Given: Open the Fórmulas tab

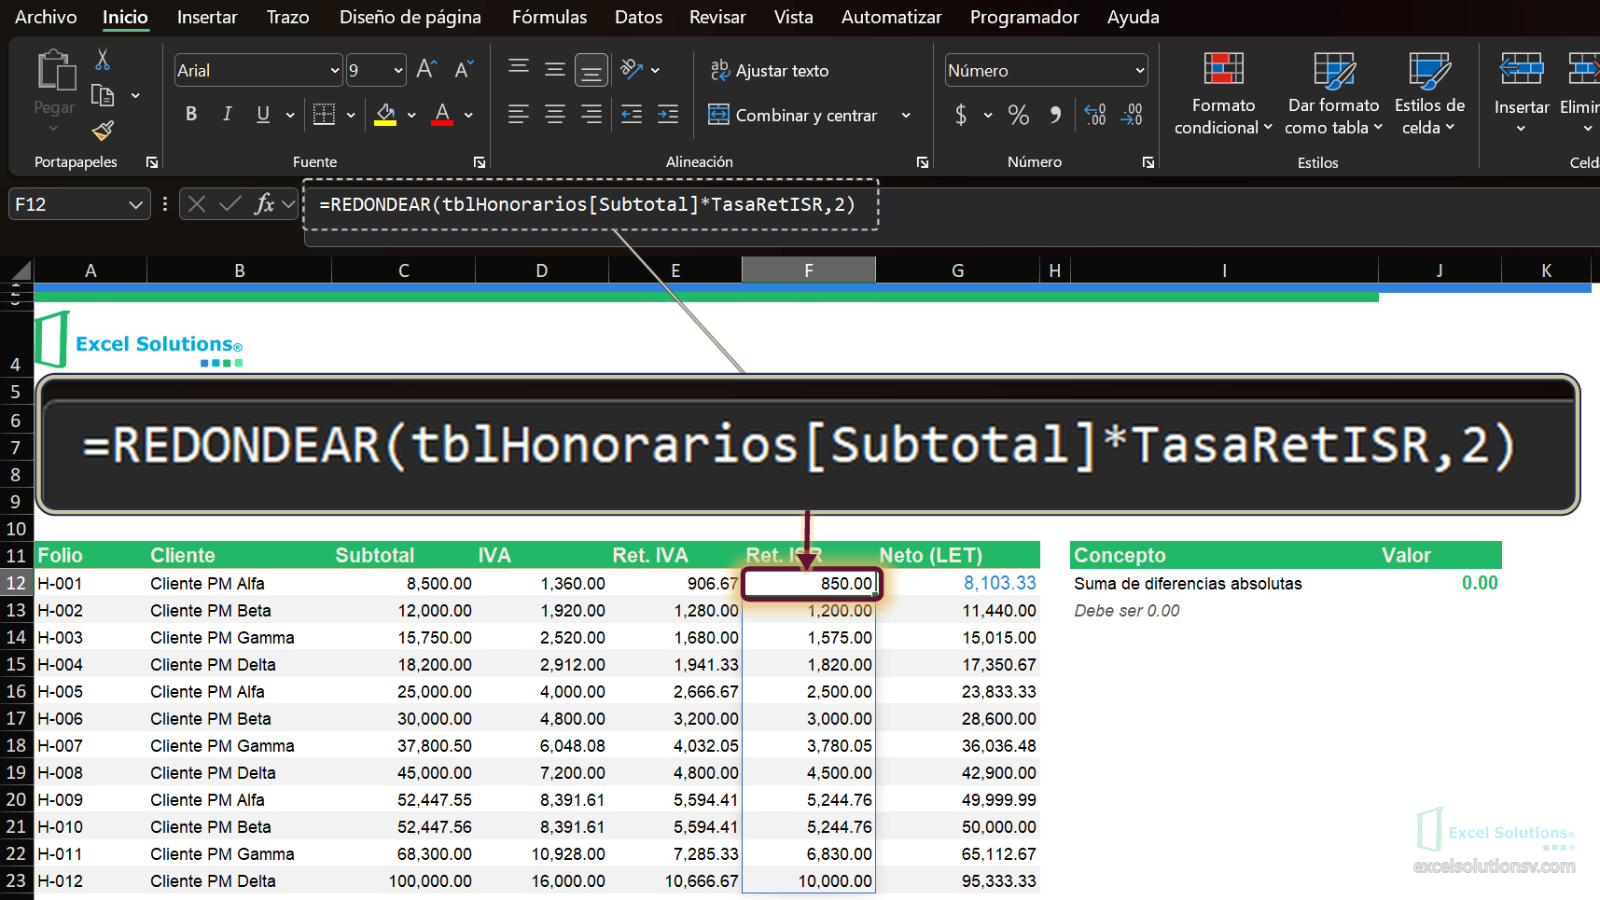Looking at the screenshot, I should [x=549, y=17].
